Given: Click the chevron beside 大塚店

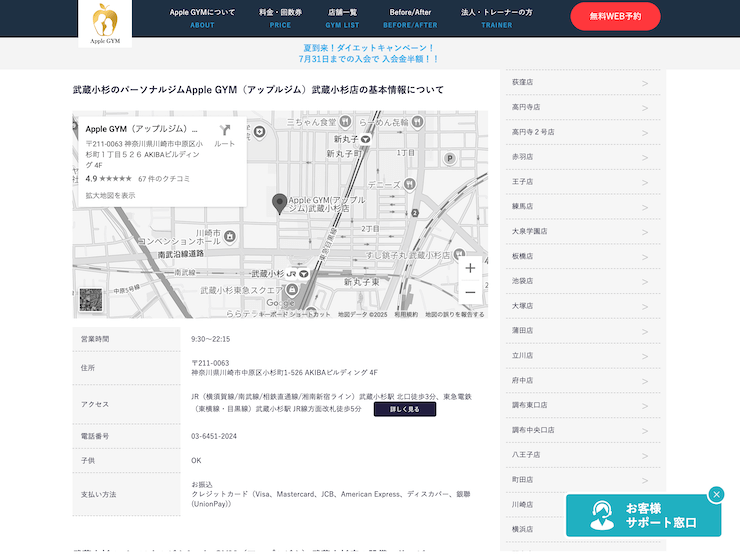Looking at the screenshot, I should coord(645,307).
